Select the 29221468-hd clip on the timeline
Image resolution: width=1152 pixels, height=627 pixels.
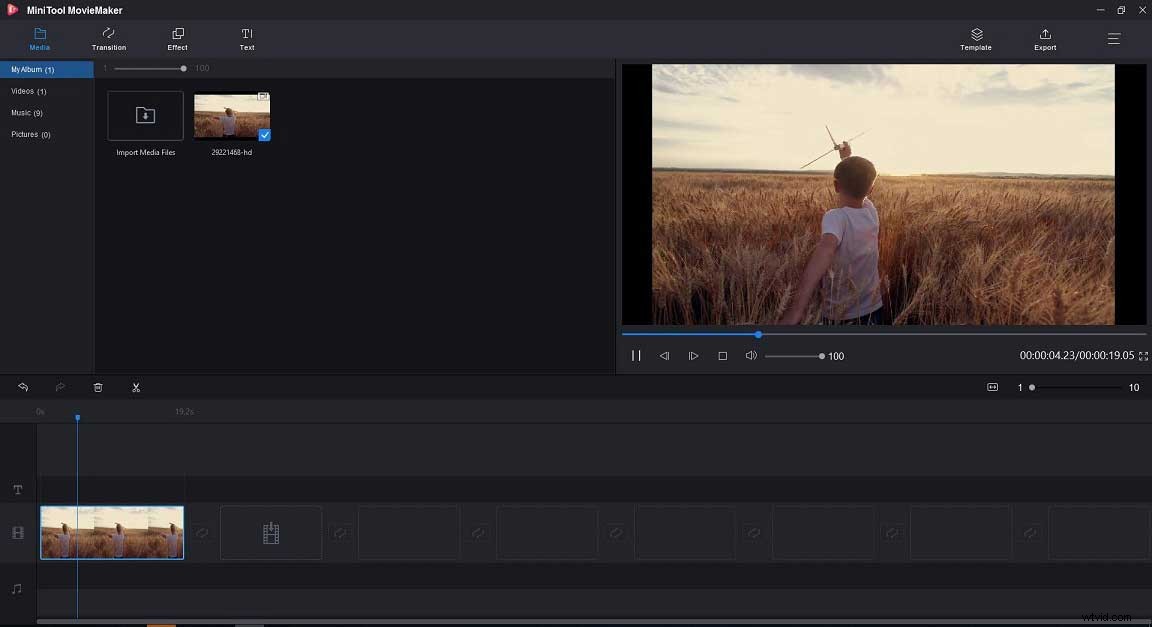pos(111,532)
